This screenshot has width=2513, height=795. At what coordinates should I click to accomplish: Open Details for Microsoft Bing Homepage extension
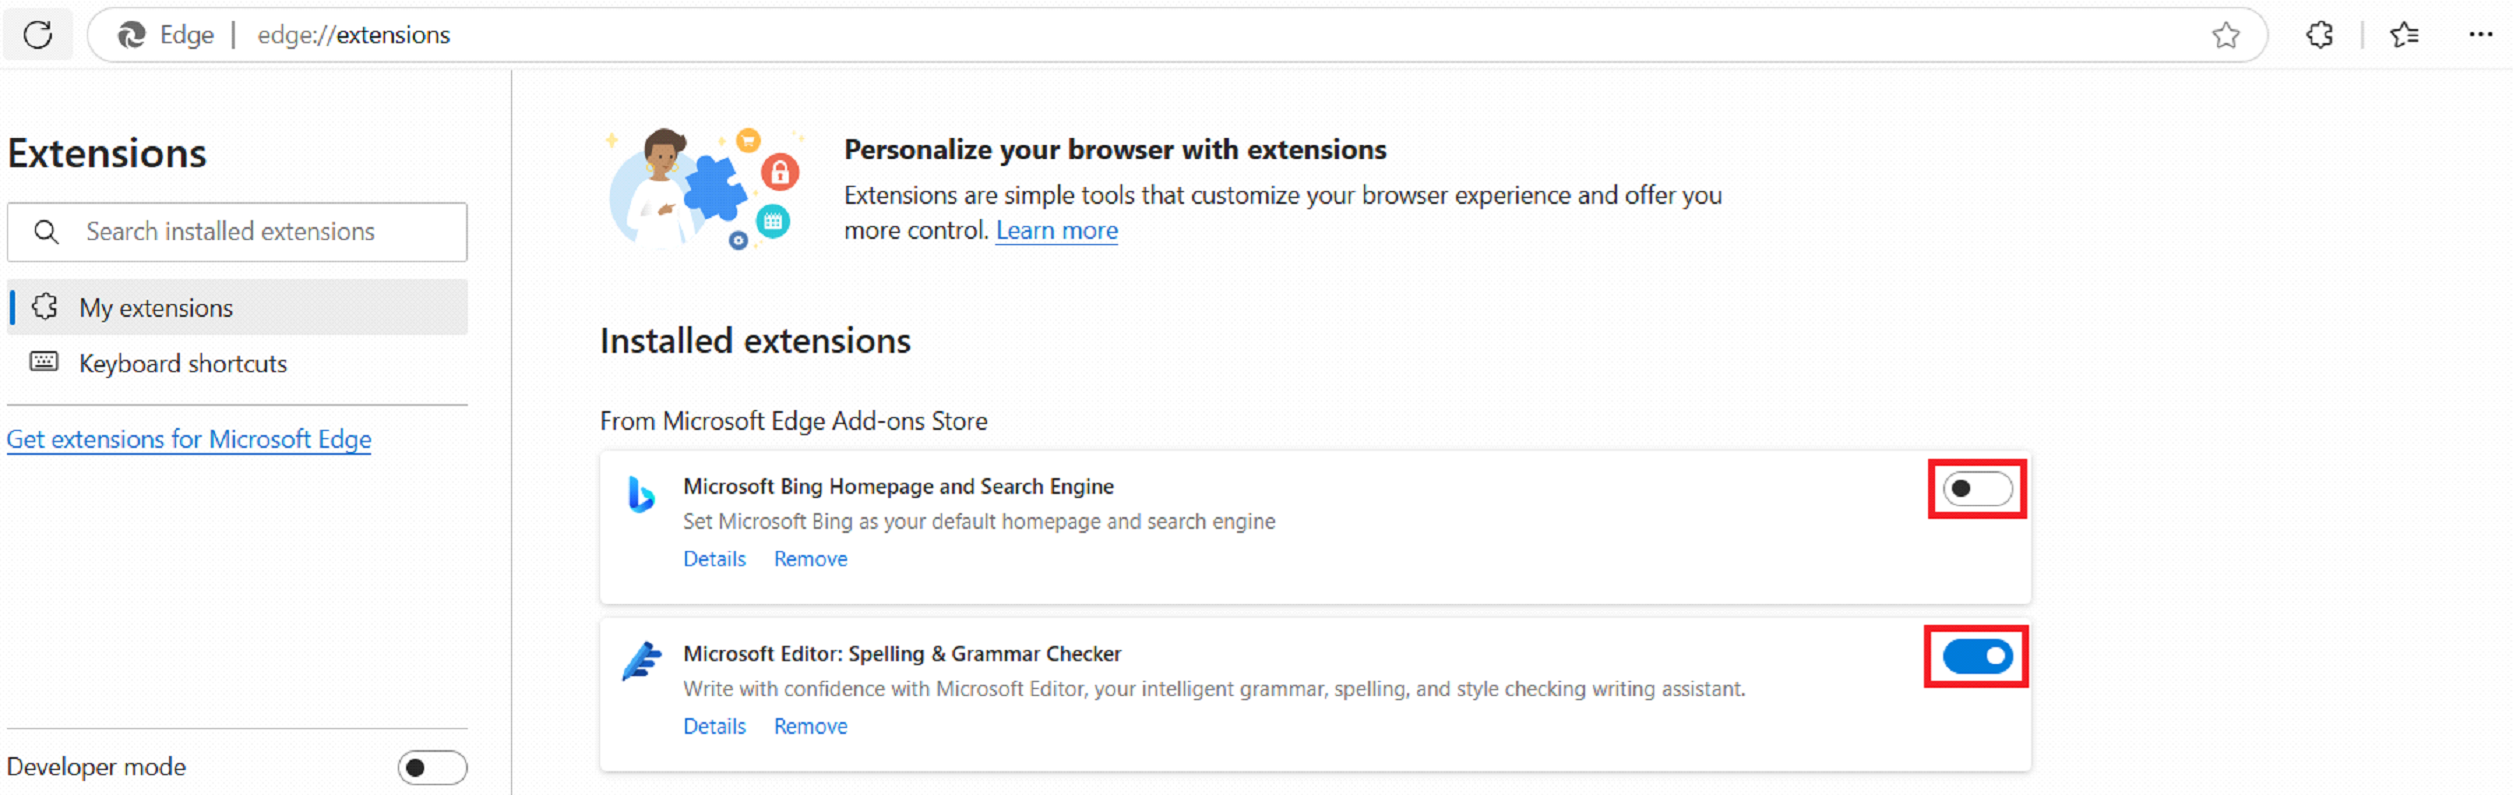tap(715, 559)
